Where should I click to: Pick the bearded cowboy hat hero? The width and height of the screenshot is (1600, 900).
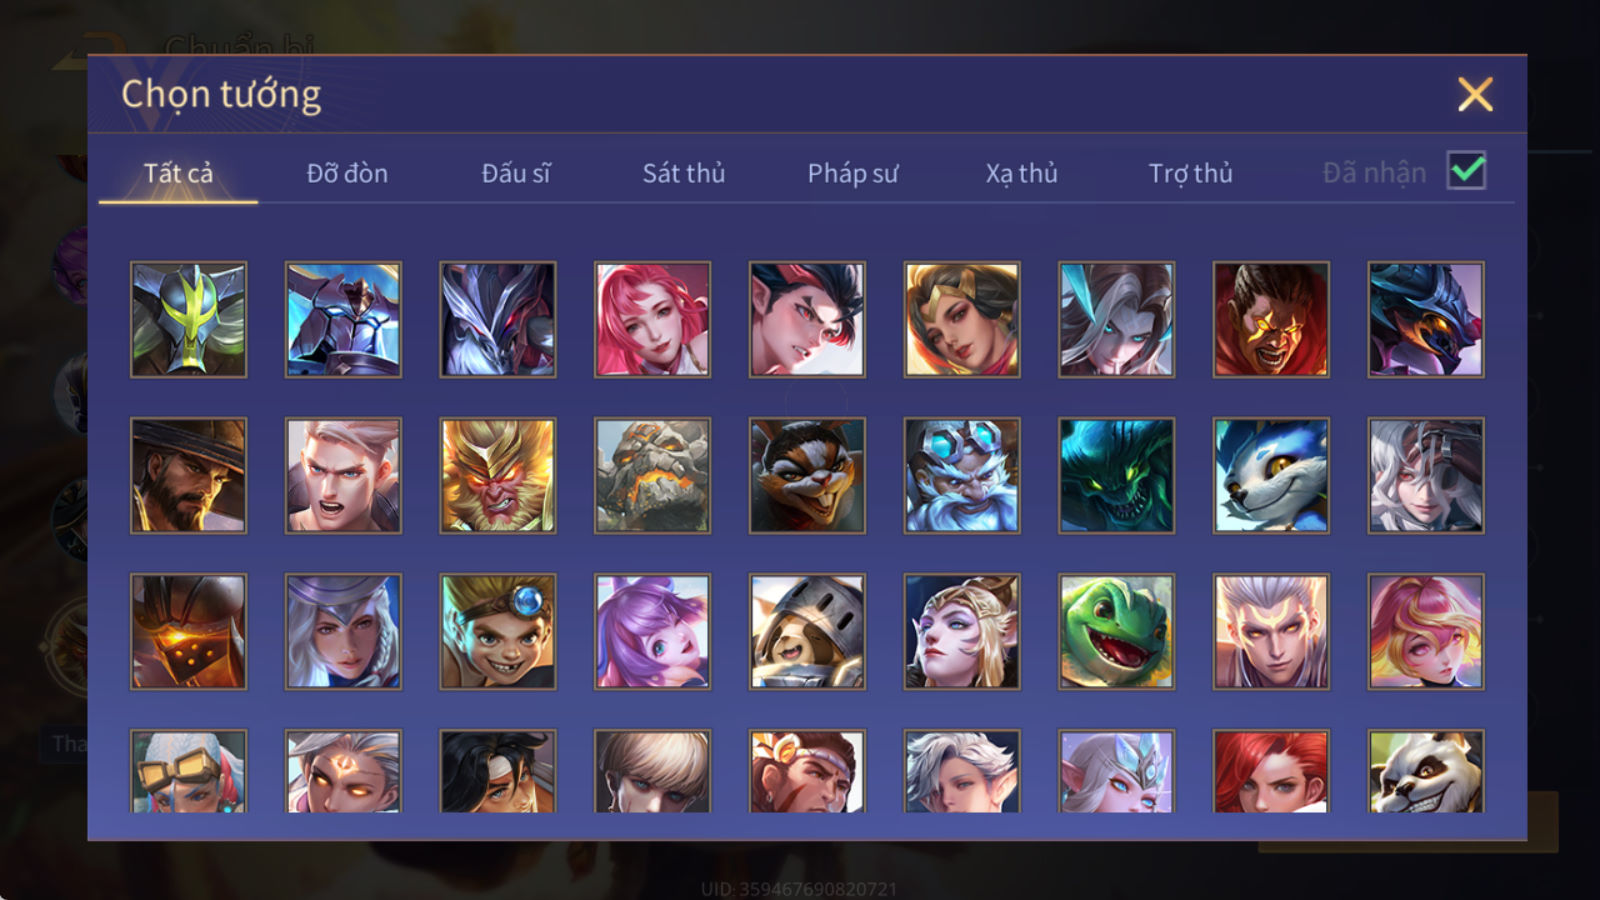[x=188, y=475]
